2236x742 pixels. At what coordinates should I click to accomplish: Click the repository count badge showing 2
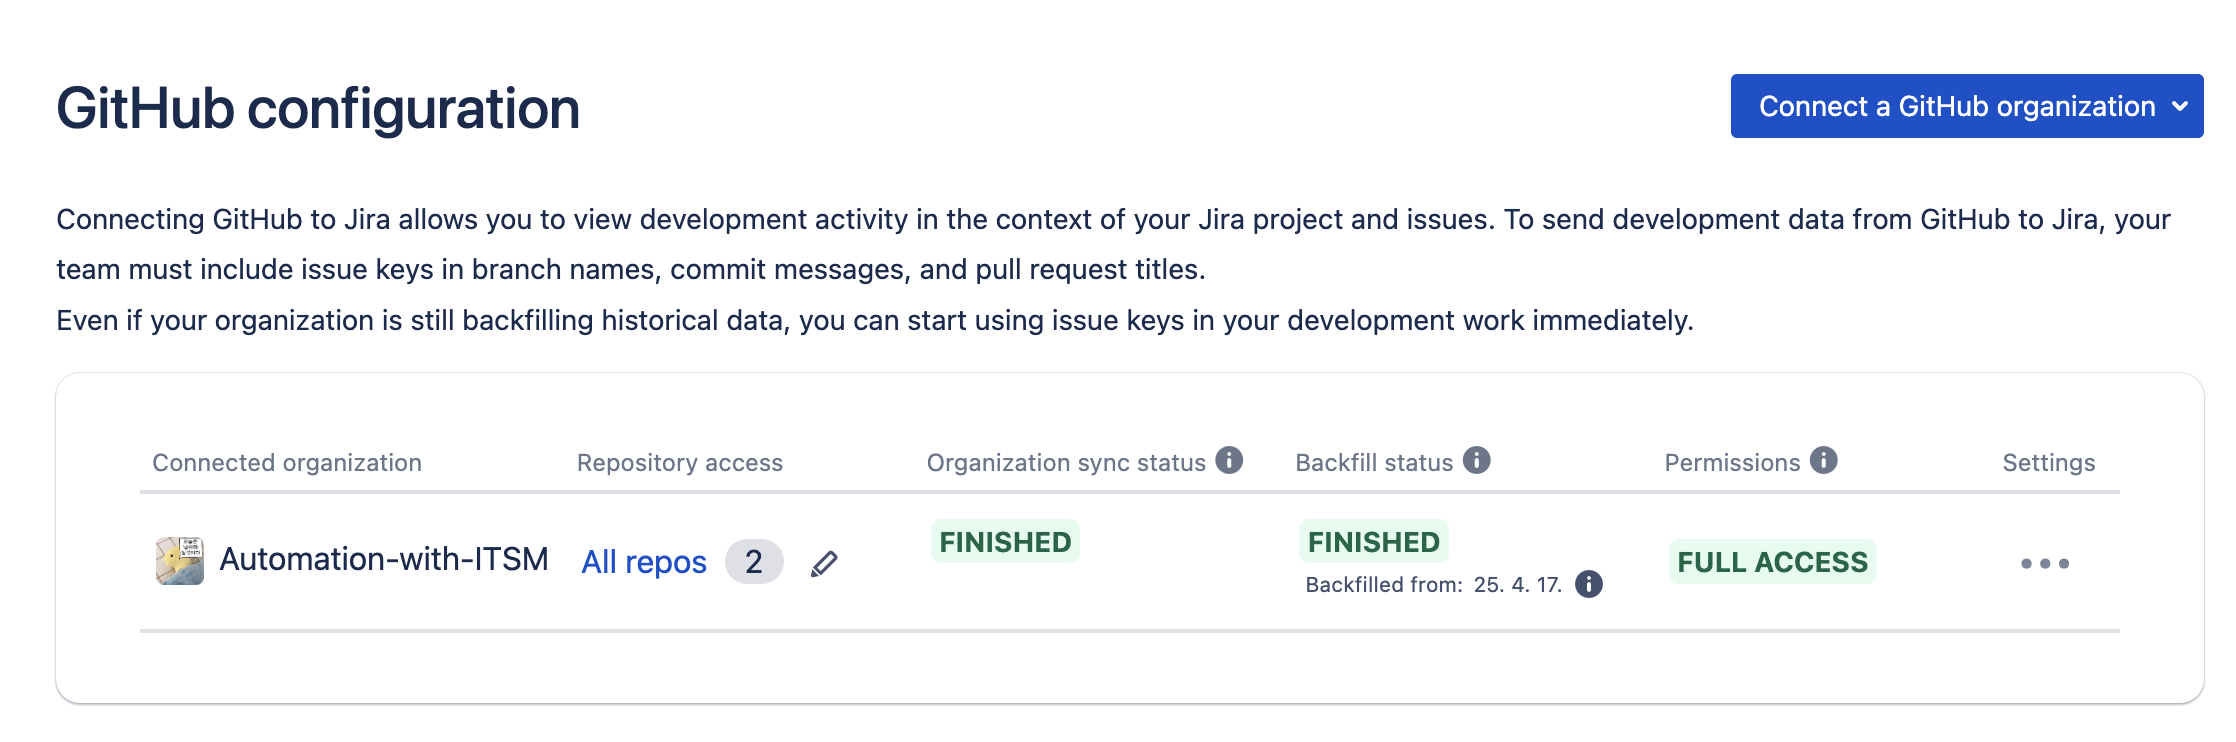pos(754,562)
